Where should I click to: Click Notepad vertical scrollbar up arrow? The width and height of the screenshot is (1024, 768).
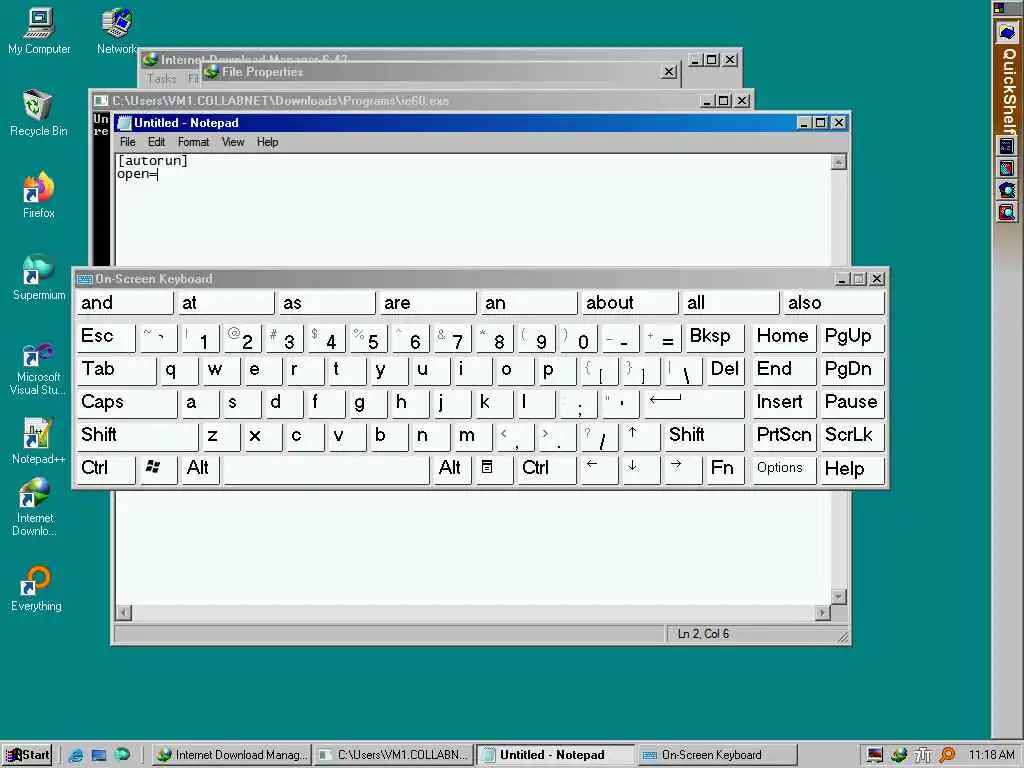coord(839,161)
